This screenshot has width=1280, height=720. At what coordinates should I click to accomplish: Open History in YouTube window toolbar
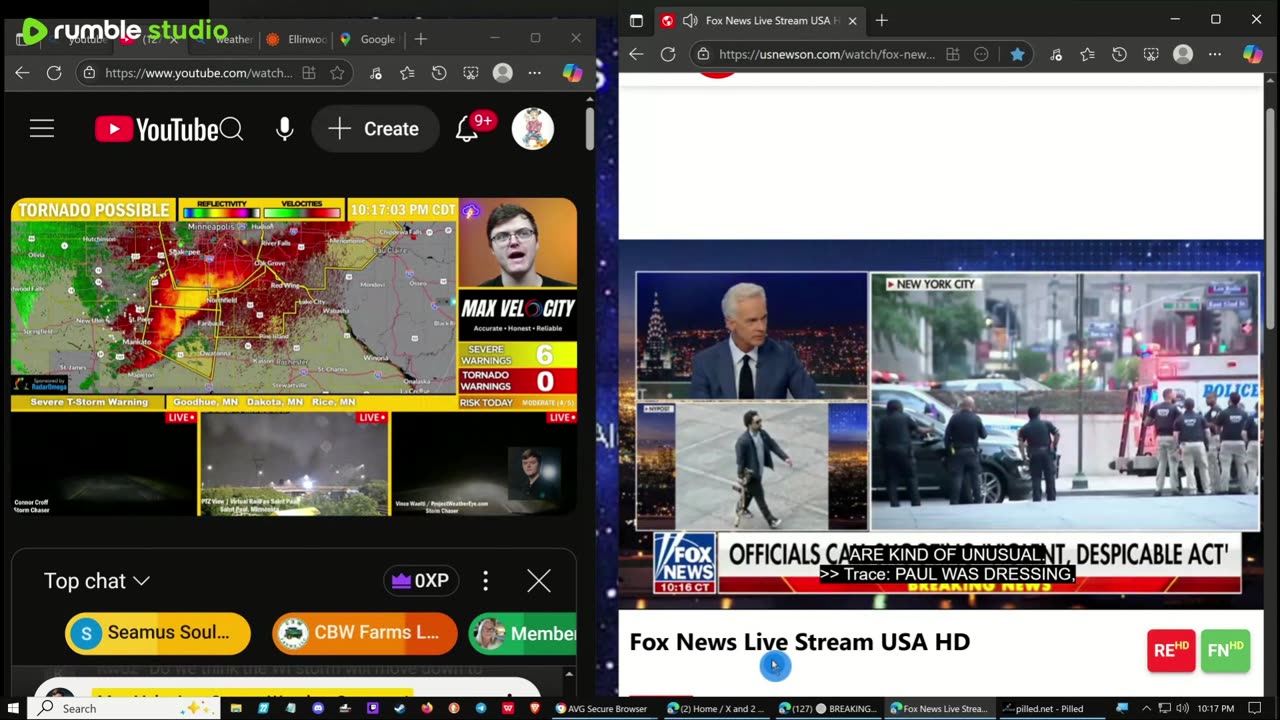pyautogui.click(x=439, y=73)
